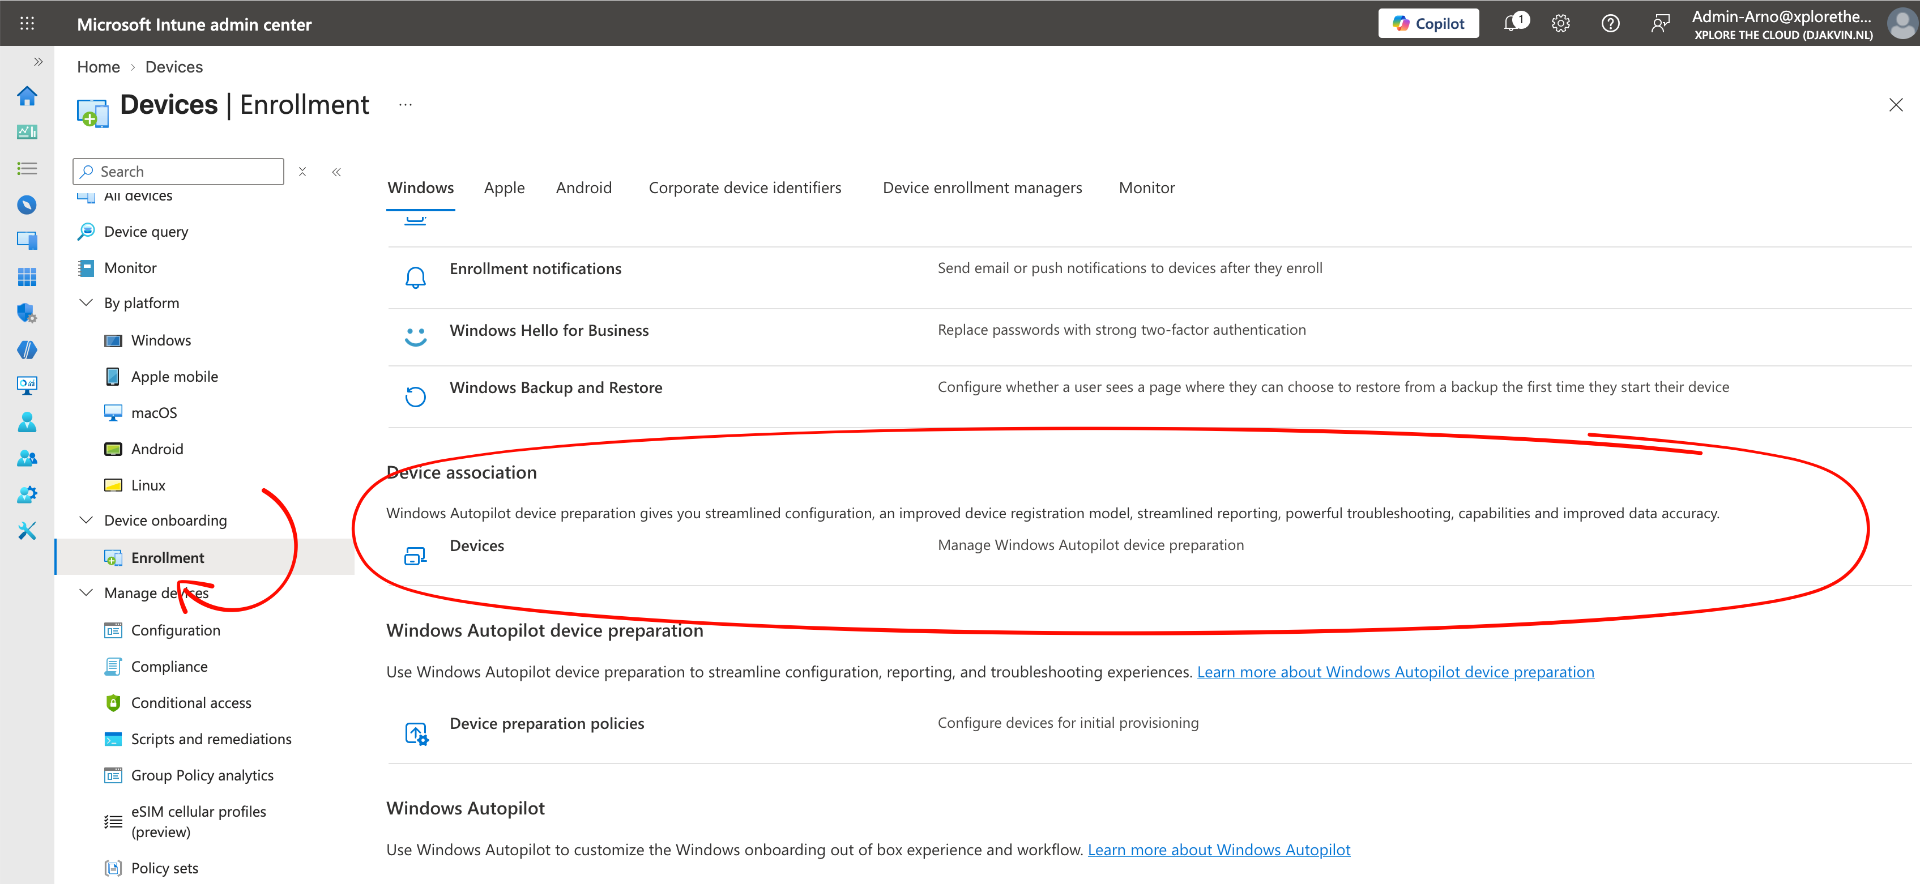Screen dimensions: 1920x884
Task: Focus the sidebar Search field
Action: point(178,171)
